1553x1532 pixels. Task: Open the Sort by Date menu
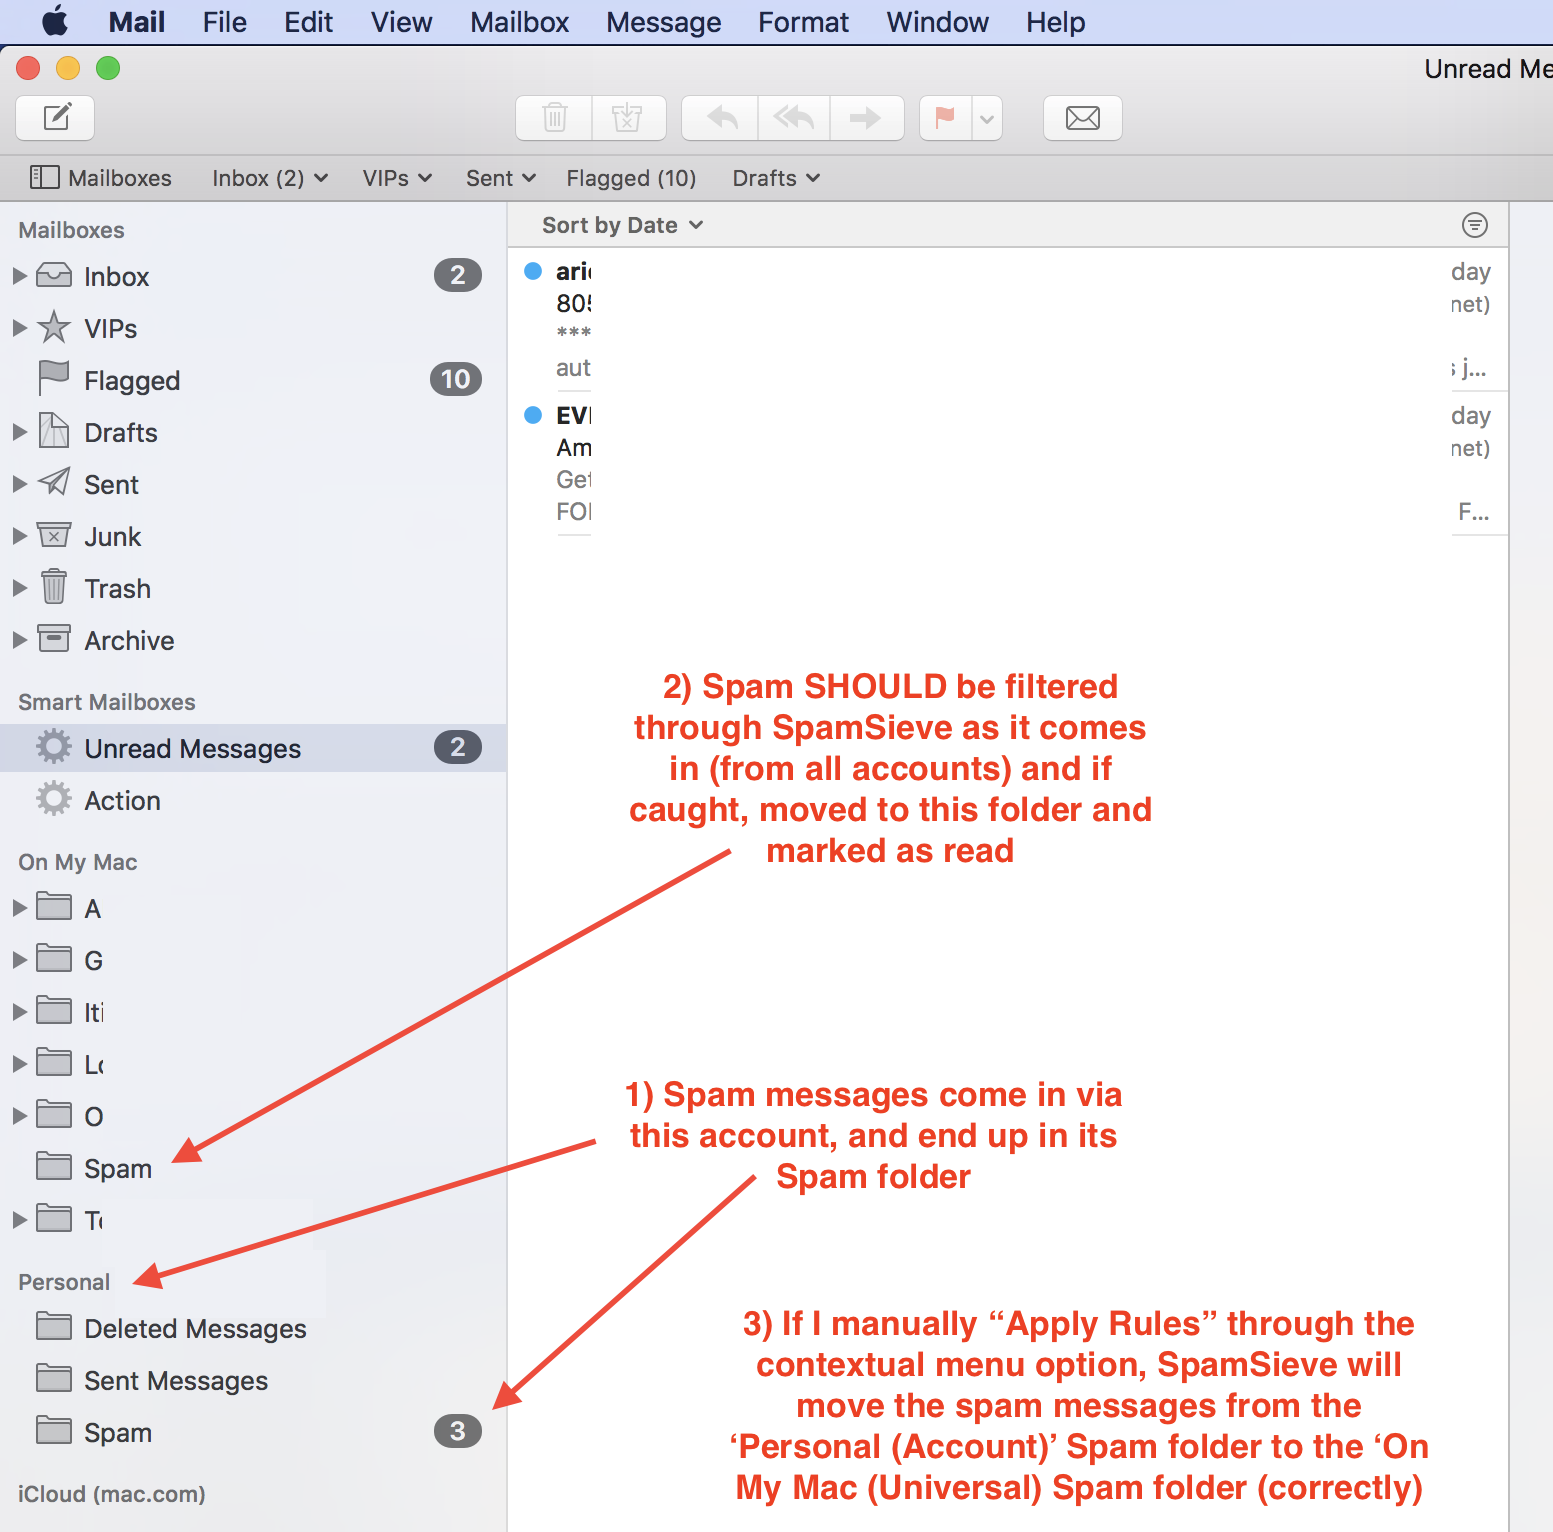(622, 225)
